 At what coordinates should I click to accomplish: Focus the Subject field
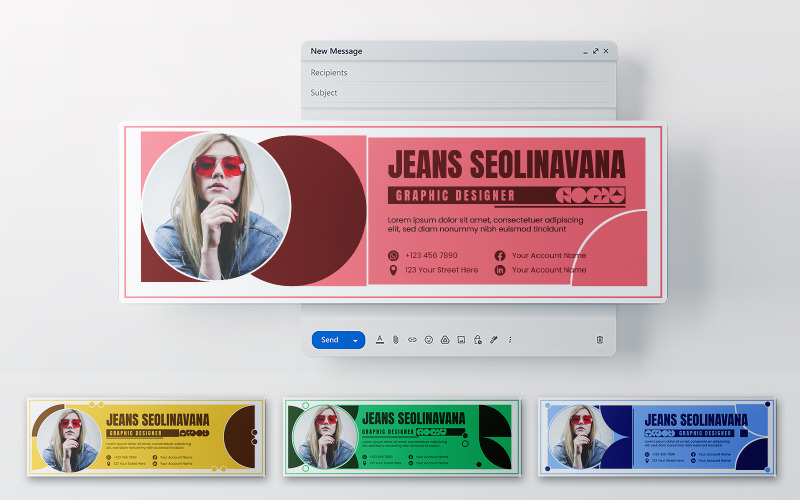(x=459, y=93)
